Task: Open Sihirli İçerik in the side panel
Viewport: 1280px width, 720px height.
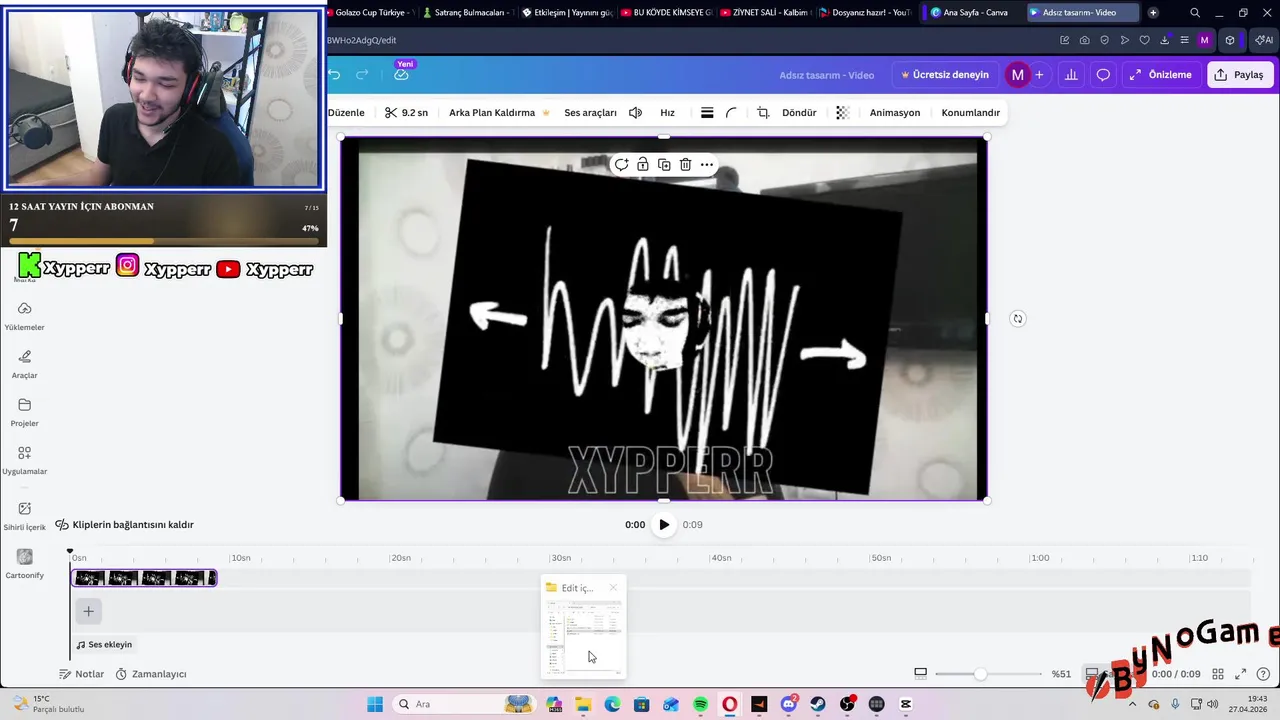Action: pyautogui.click(x=24, y=516)
